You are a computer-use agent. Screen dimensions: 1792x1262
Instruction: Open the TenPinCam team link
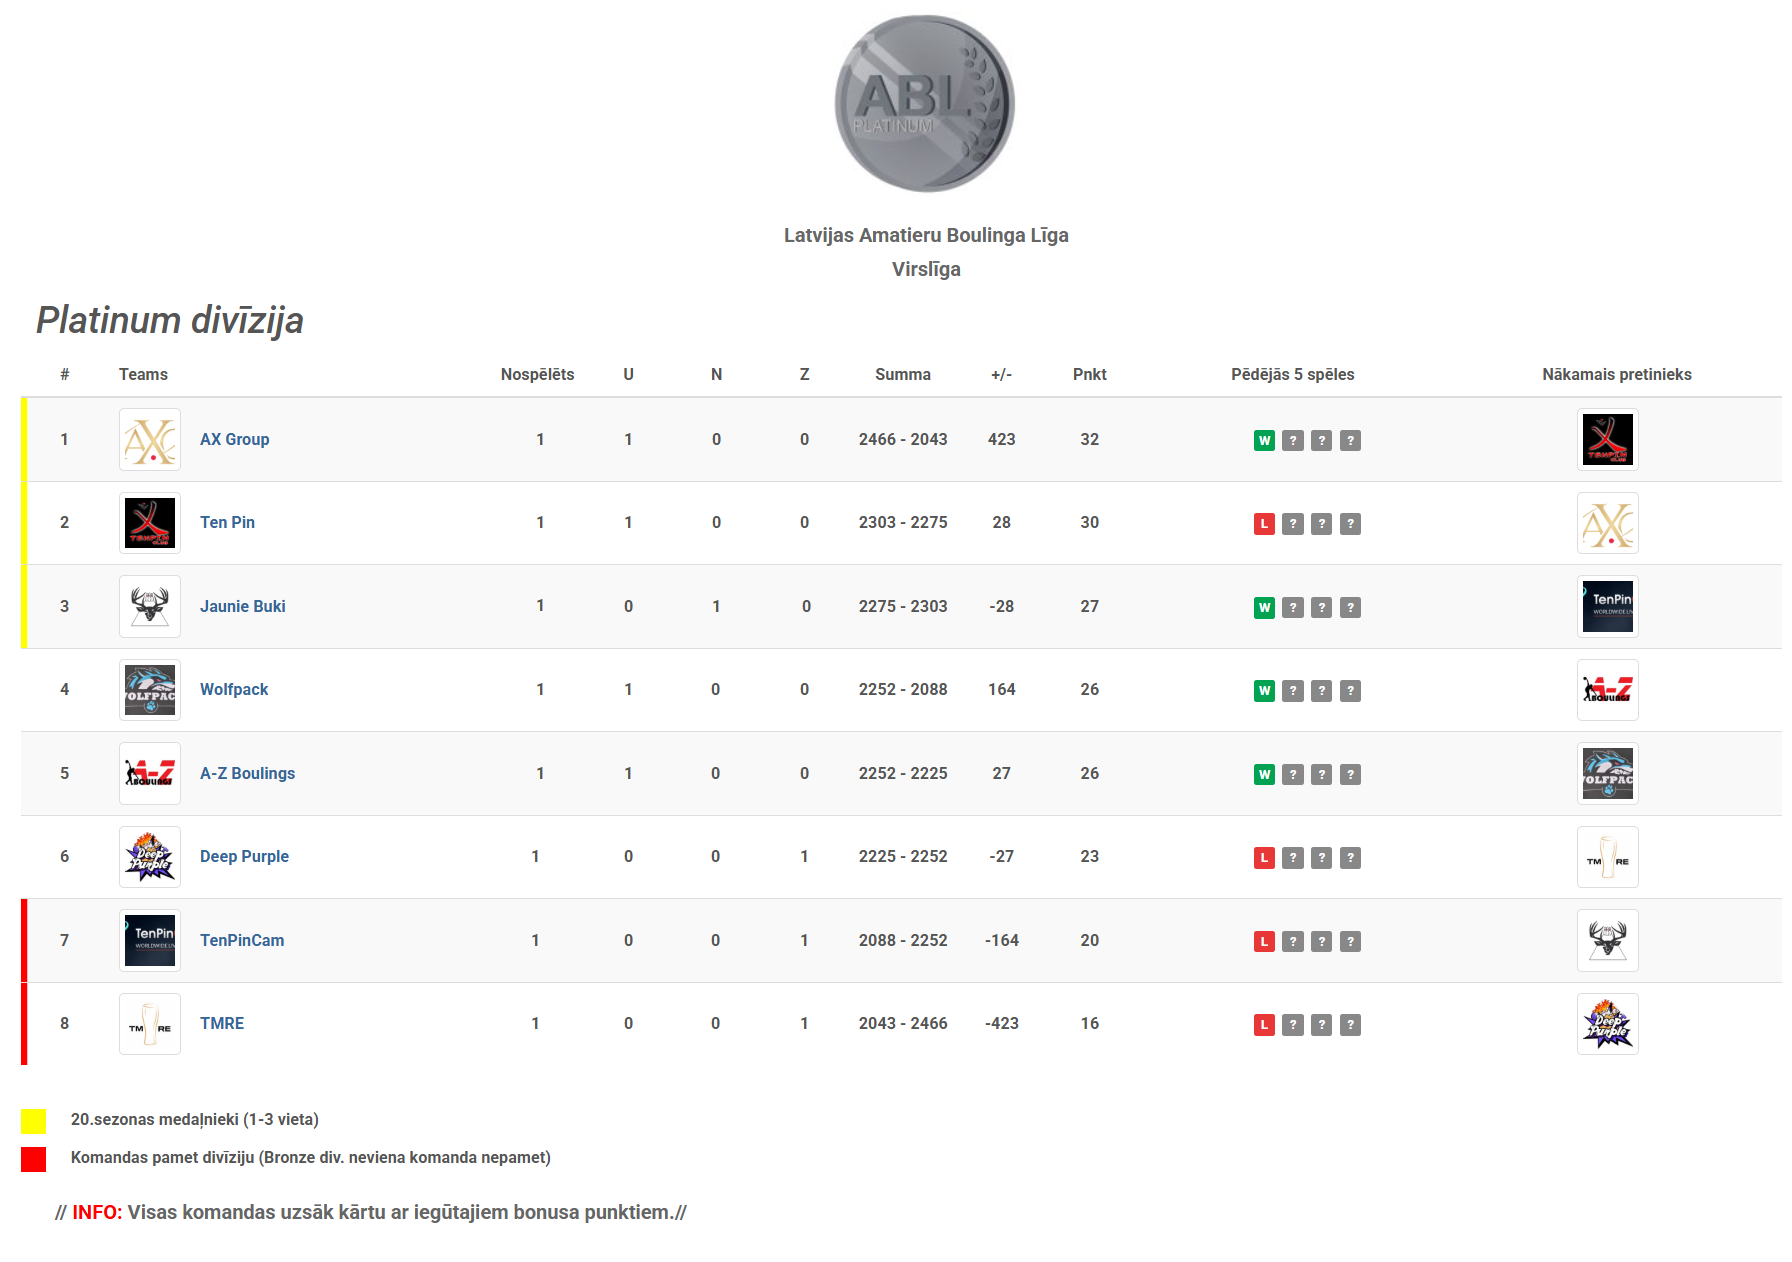242,941
